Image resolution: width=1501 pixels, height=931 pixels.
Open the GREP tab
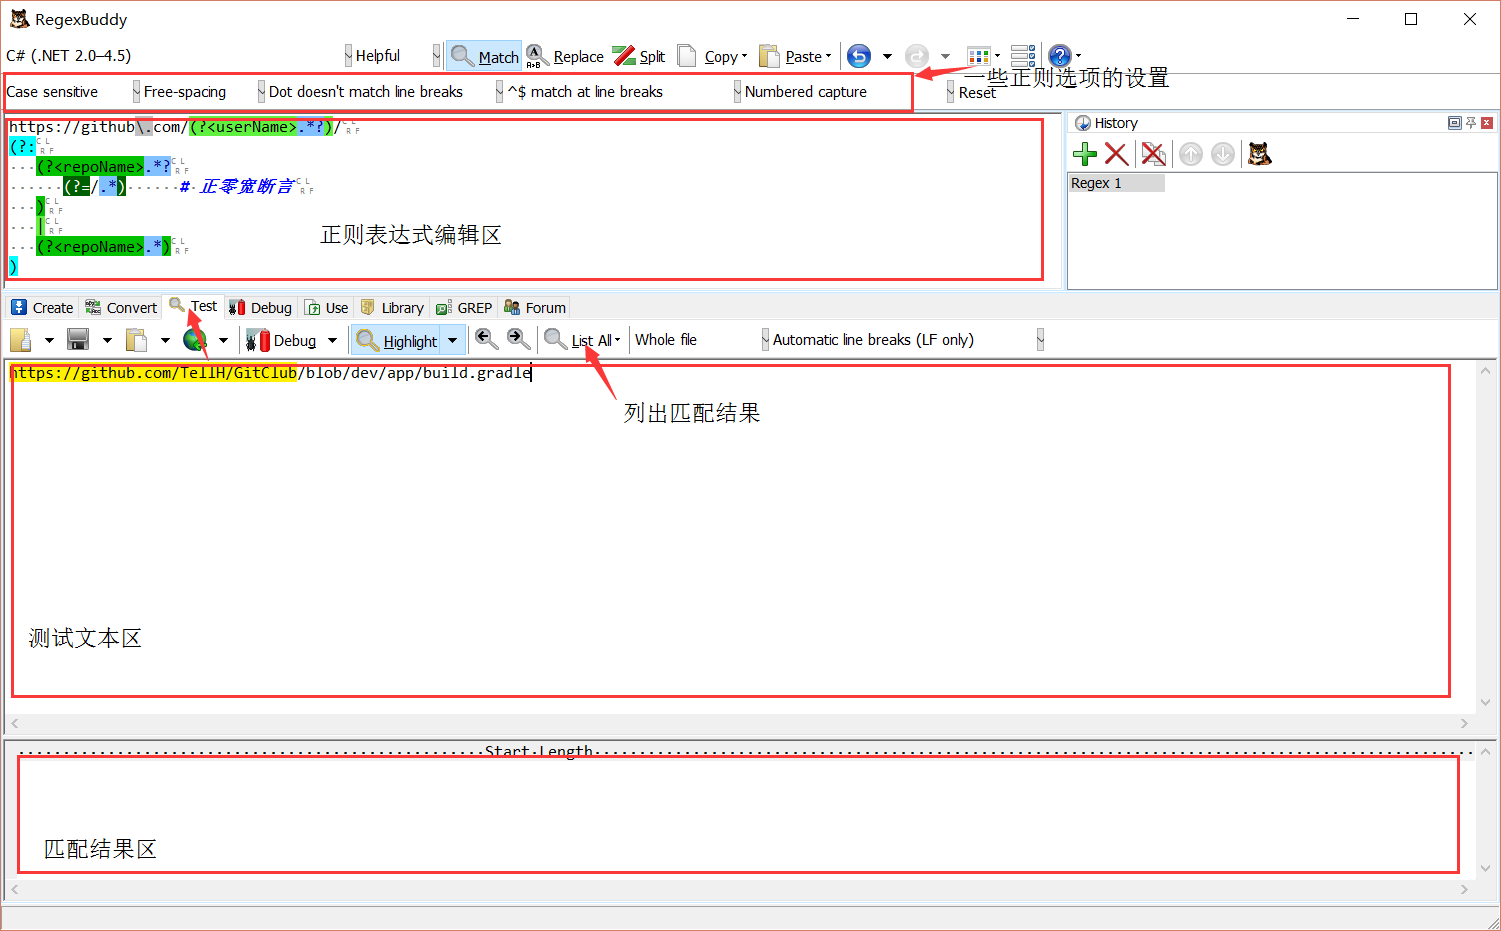coord(464,307)
